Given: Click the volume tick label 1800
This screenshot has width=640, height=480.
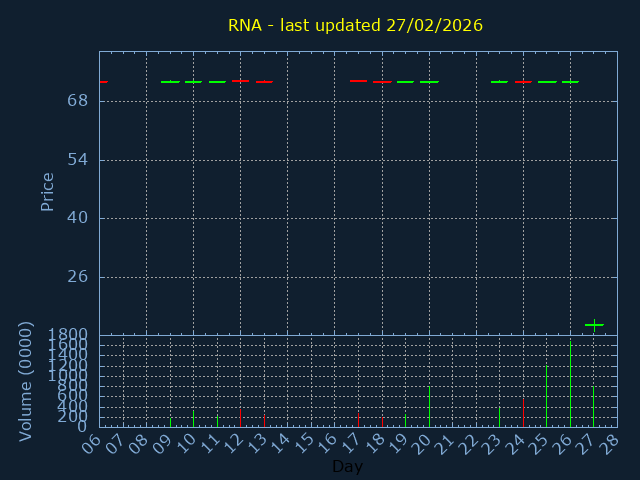Looking at the screenshot, I should pyautogui.click(x=68, y=334).
